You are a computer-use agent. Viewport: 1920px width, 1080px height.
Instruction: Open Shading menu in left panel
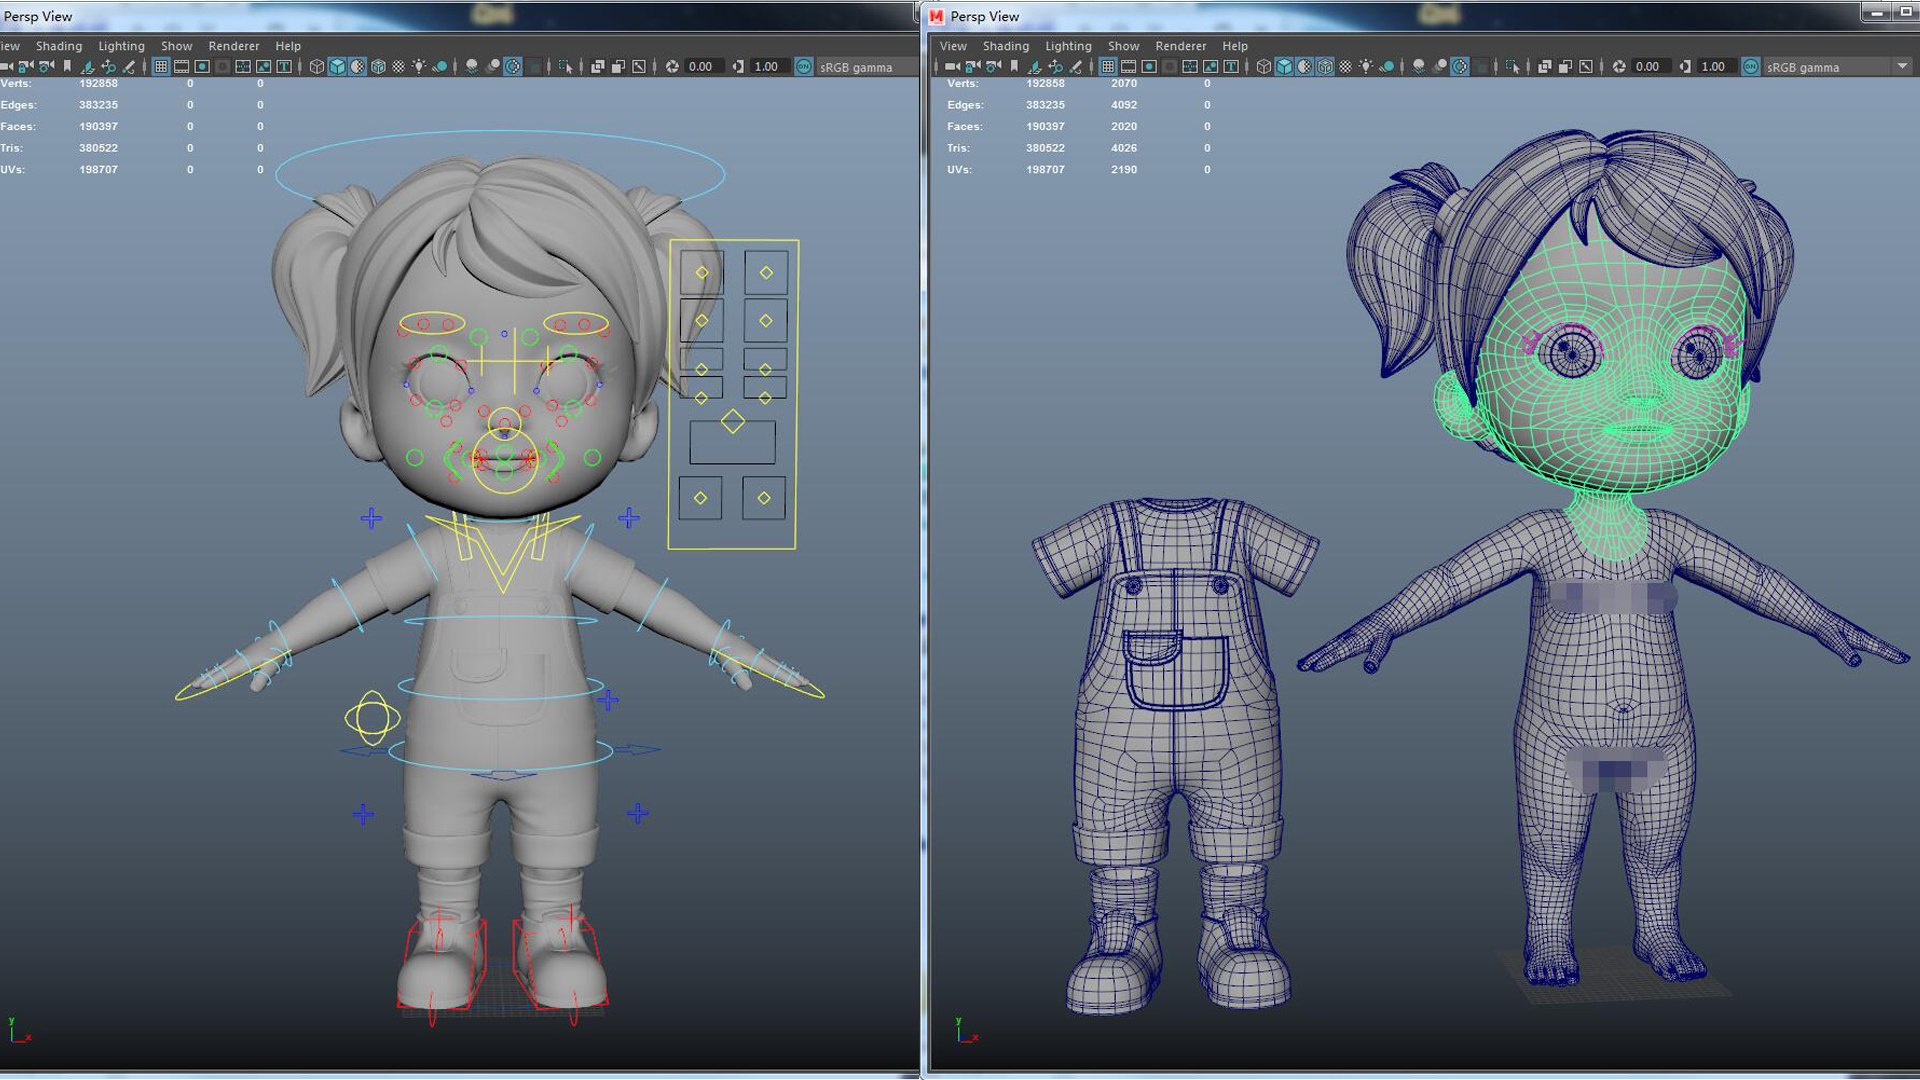[59, 46]
